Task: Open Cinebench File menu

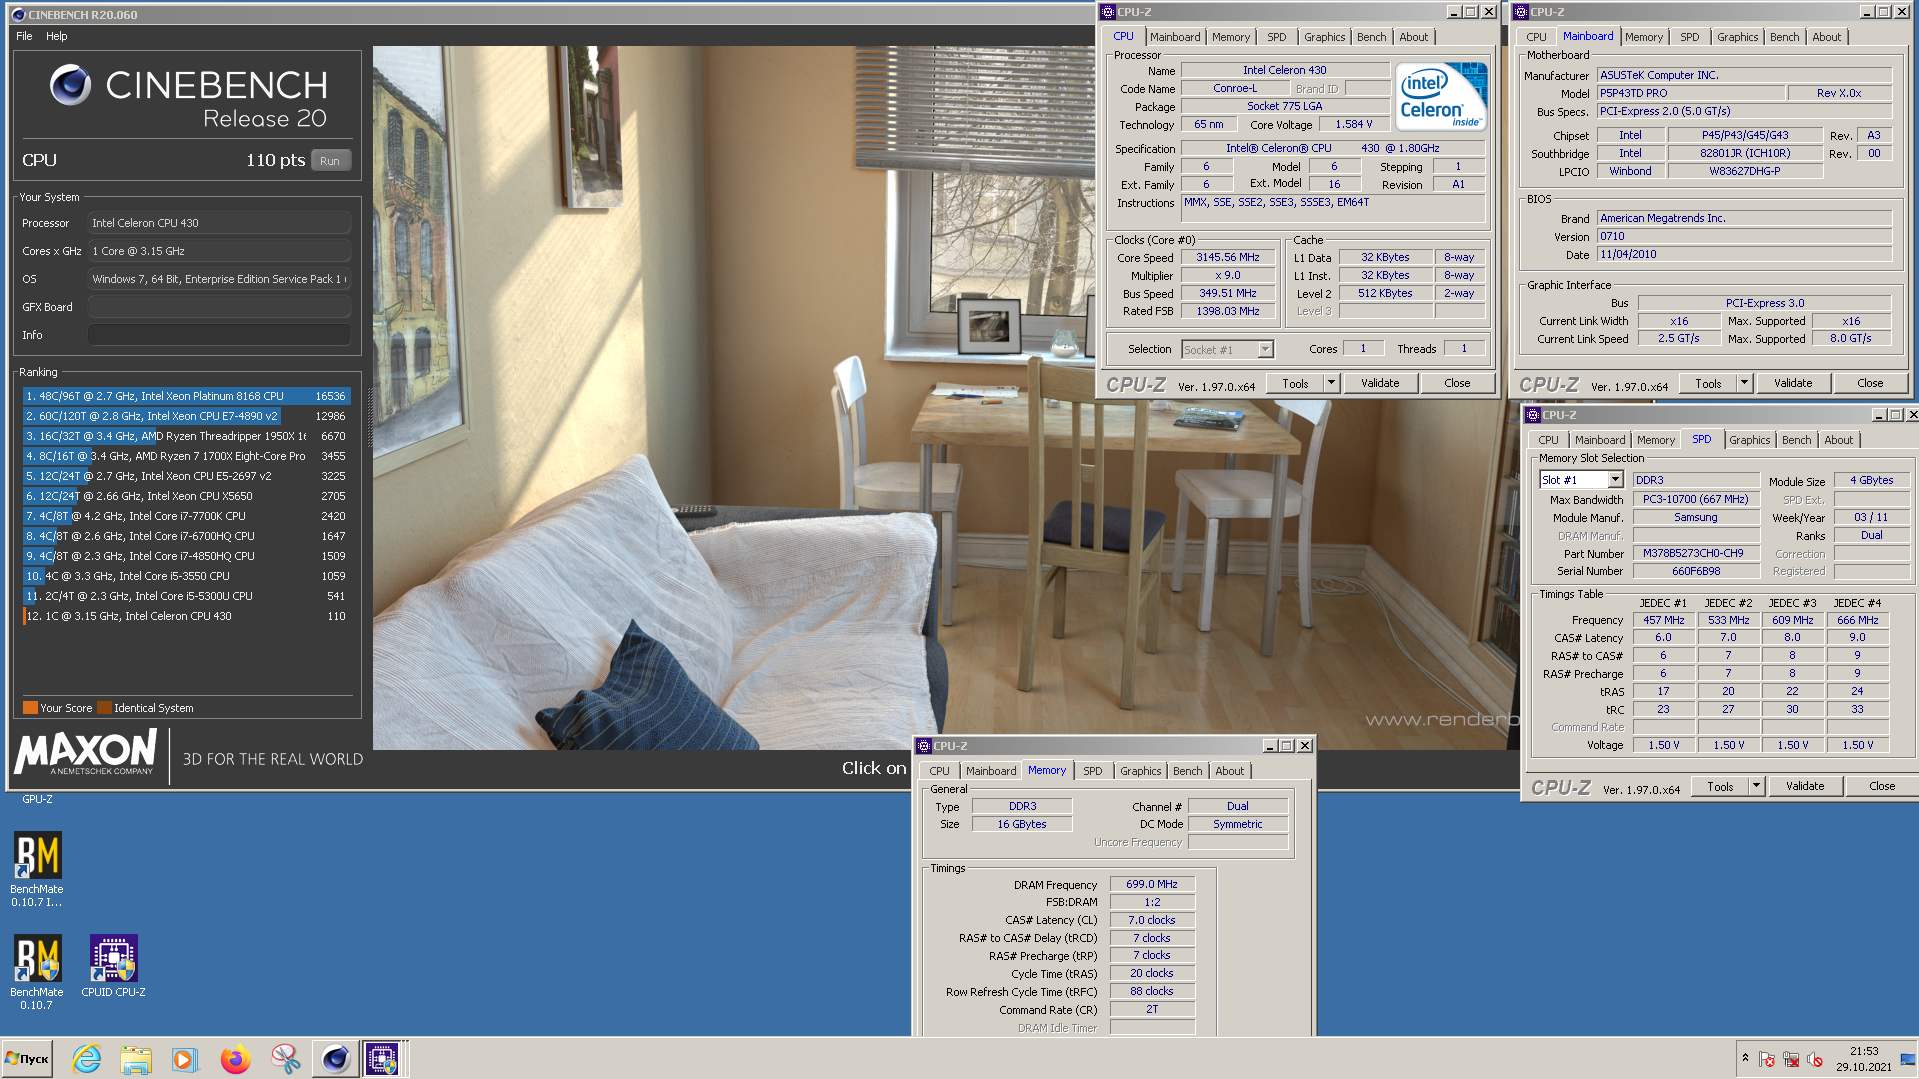Action: click(x=24, y=36)
